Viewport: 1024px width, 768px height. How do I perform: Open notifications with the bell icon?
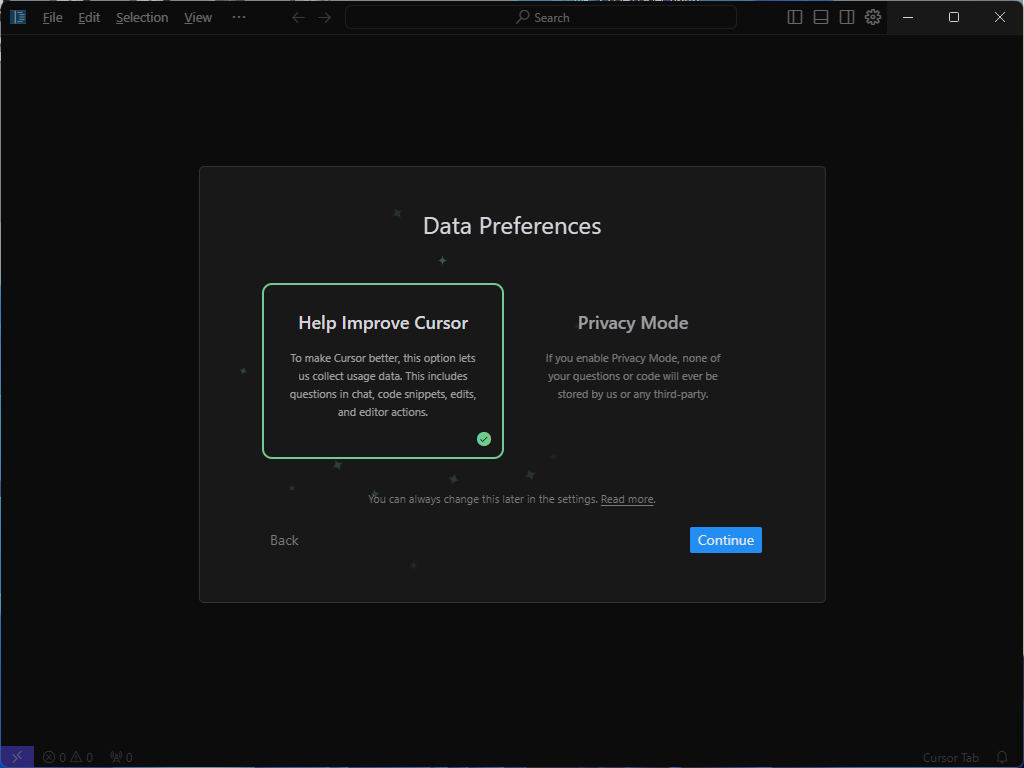pyautogui.click(x=1002, y=758)
